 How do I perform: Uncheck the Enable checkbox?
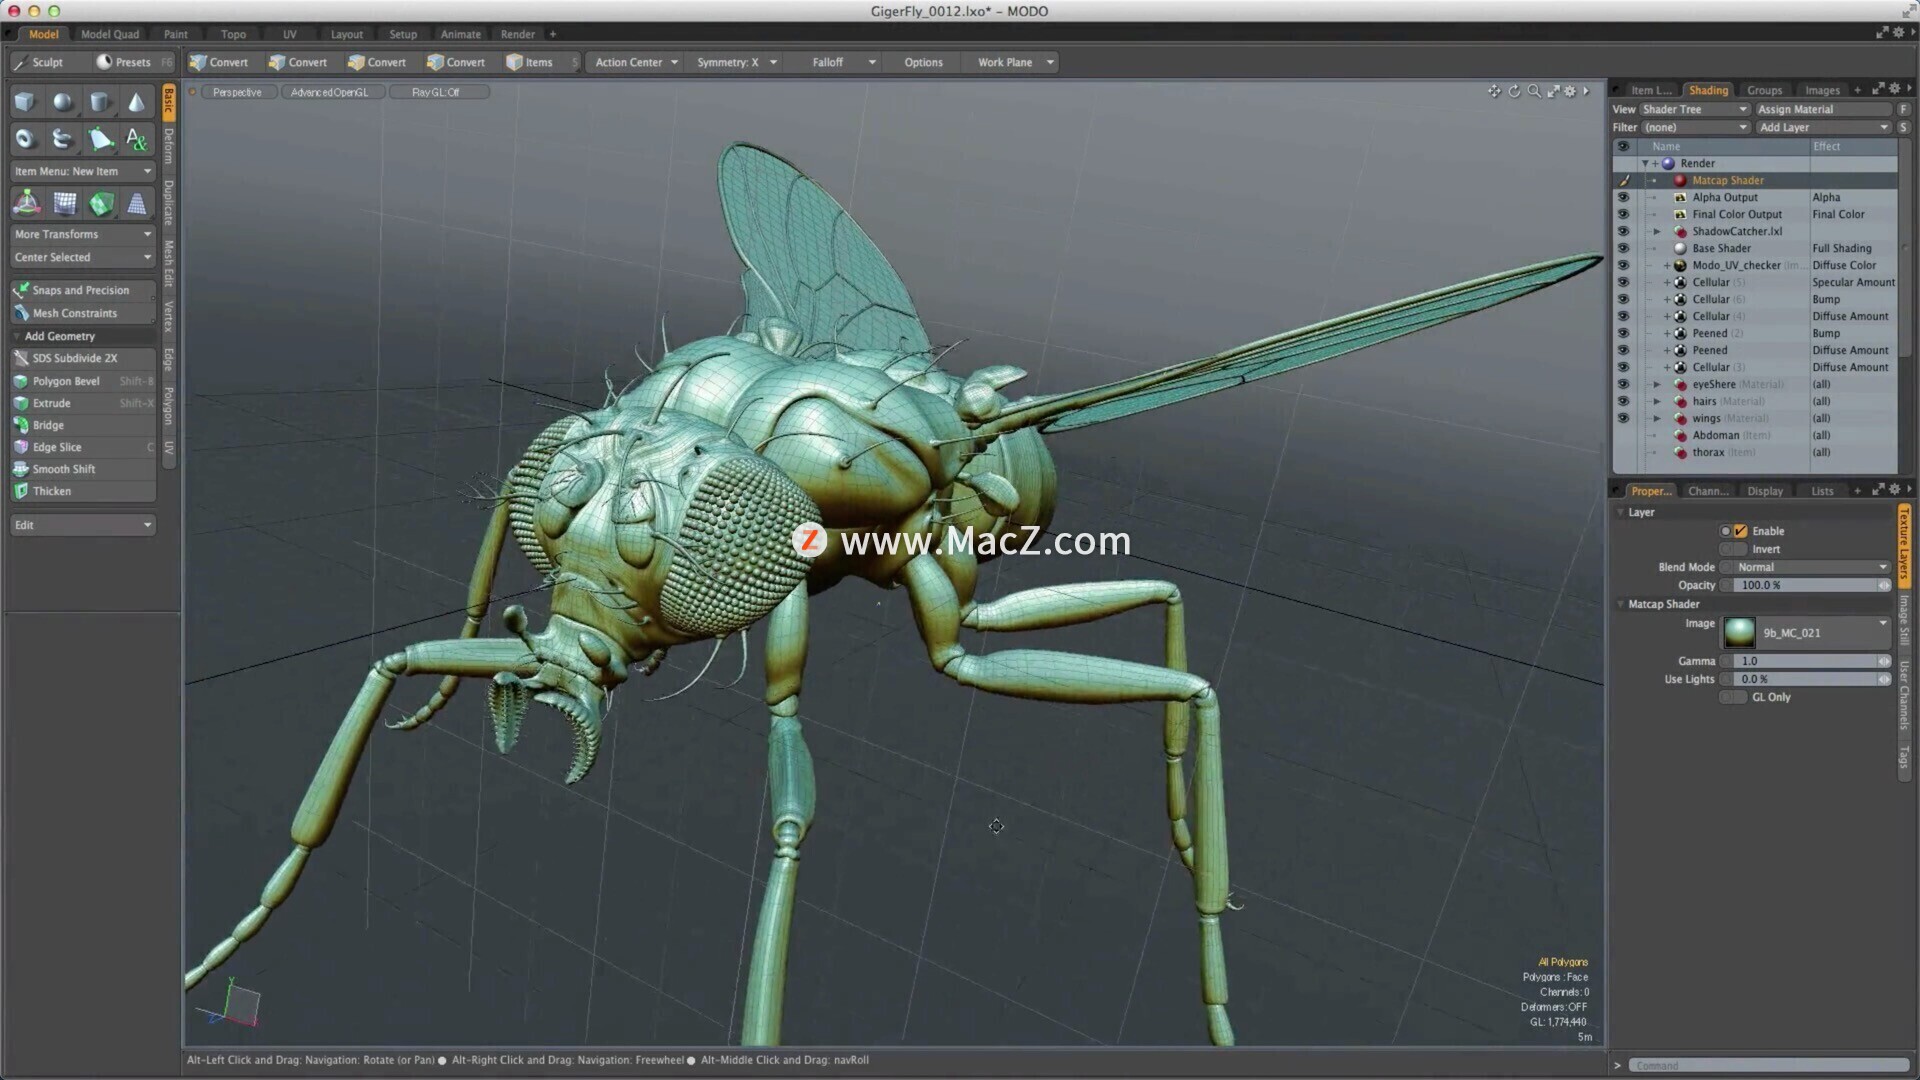click(1741, 531)
